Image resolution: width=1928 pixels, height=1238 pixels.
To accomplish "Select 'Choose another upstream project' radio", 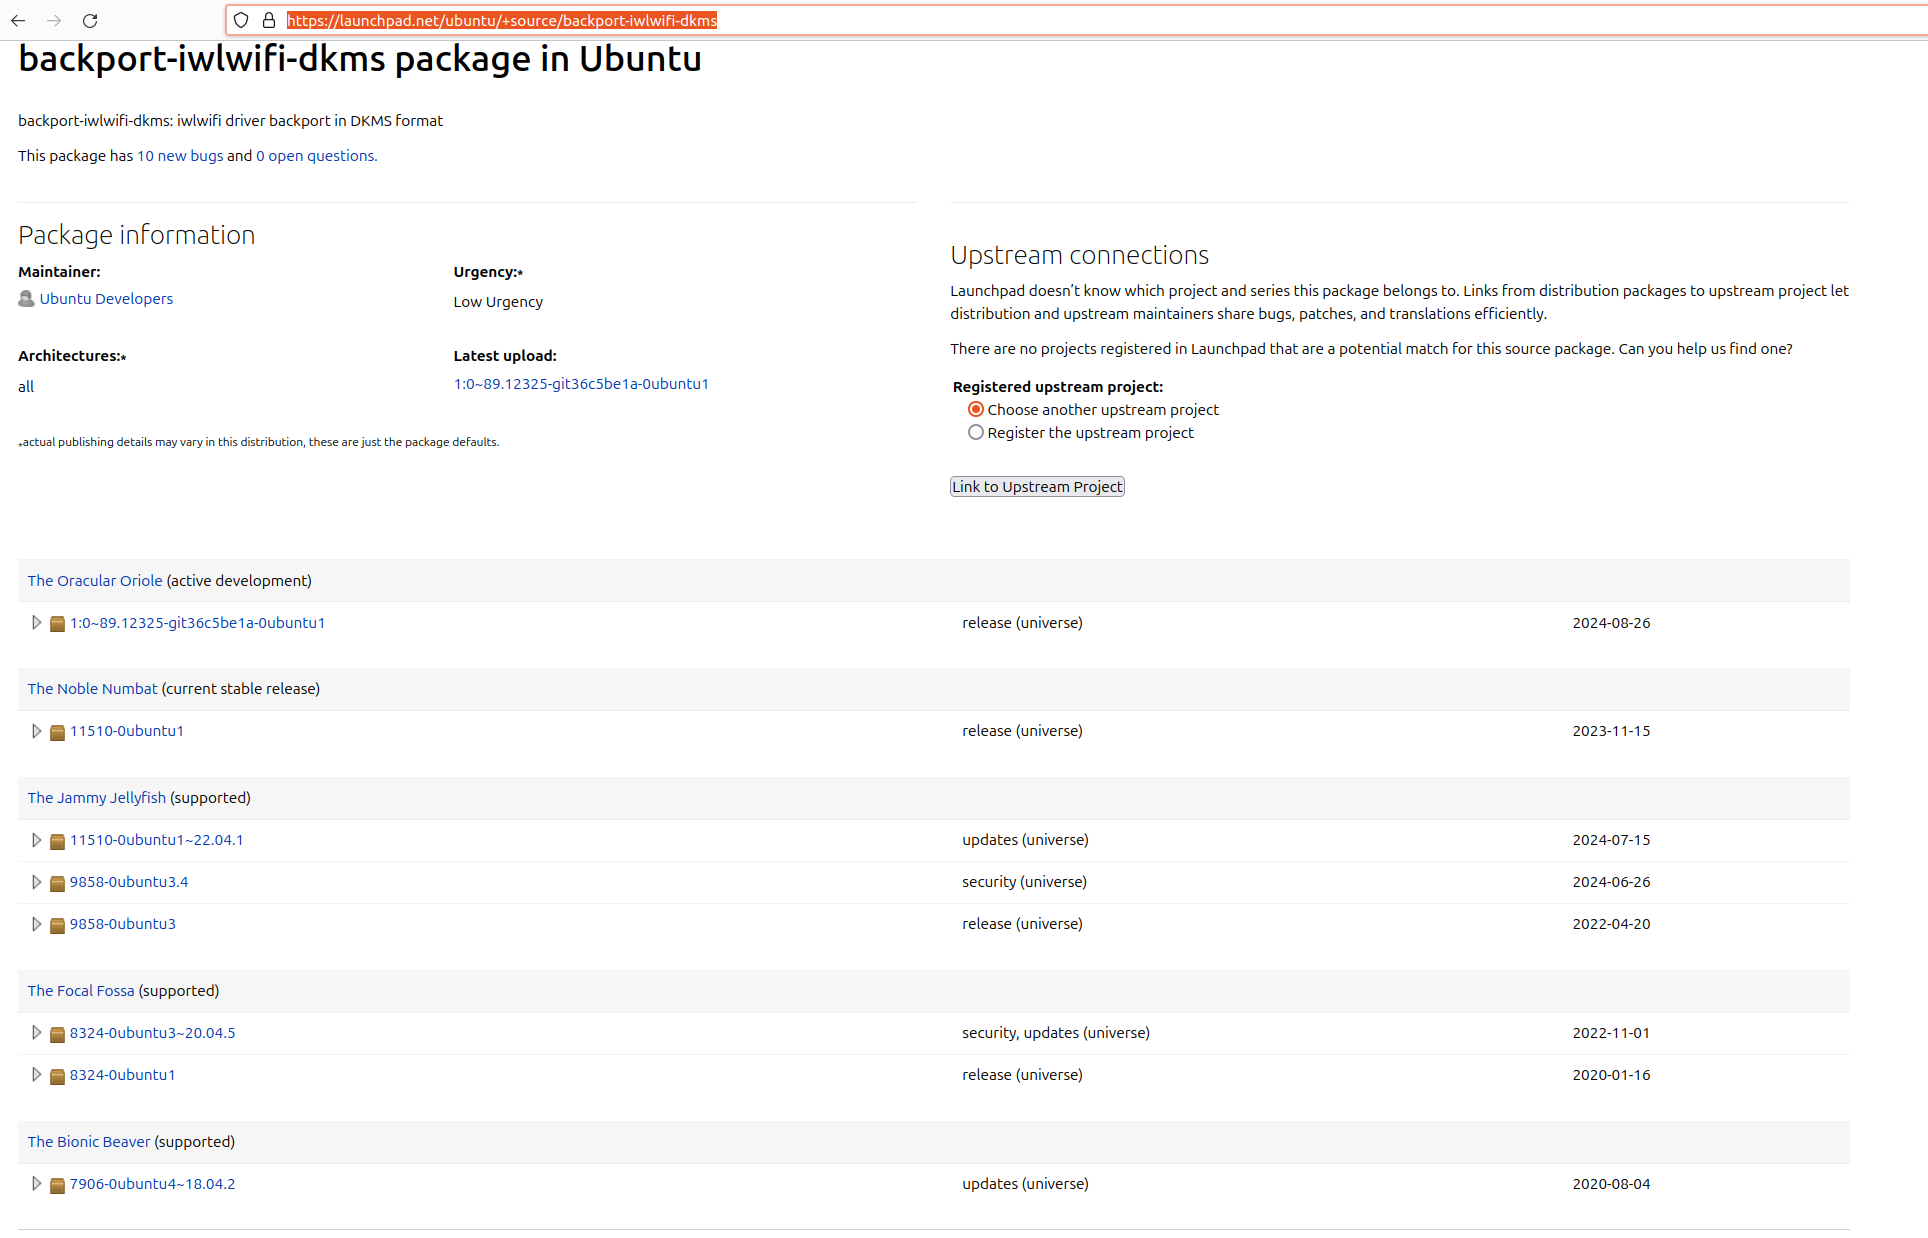I will 976,409.
